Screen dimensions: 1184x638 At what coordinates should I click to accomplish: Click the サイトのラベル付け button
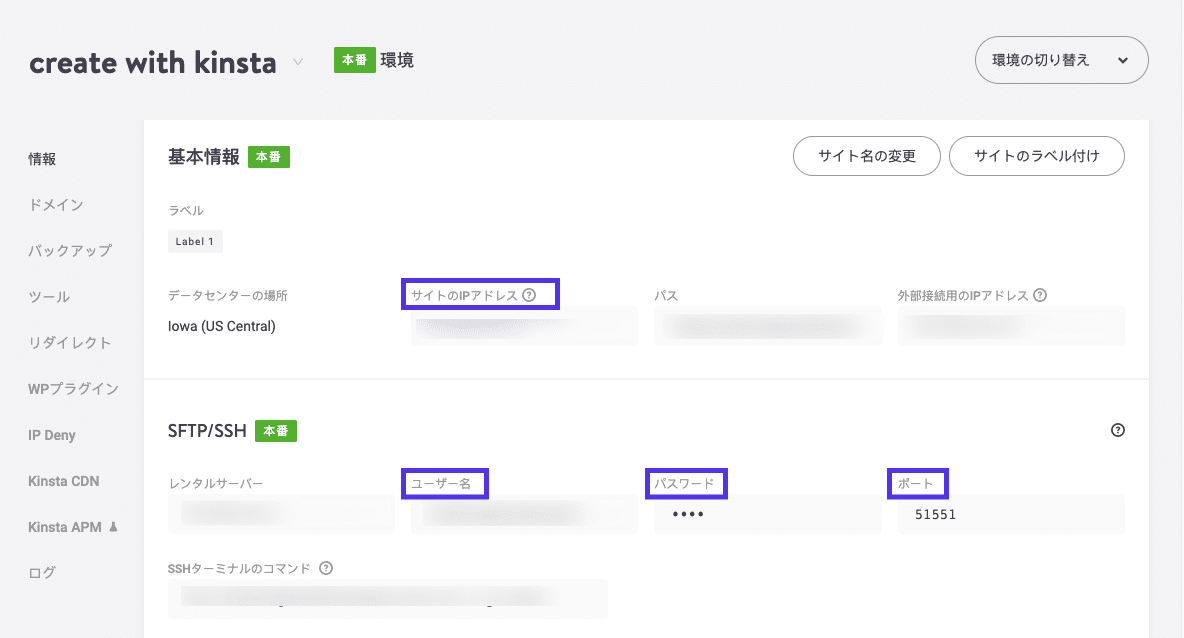[1036, 156]
